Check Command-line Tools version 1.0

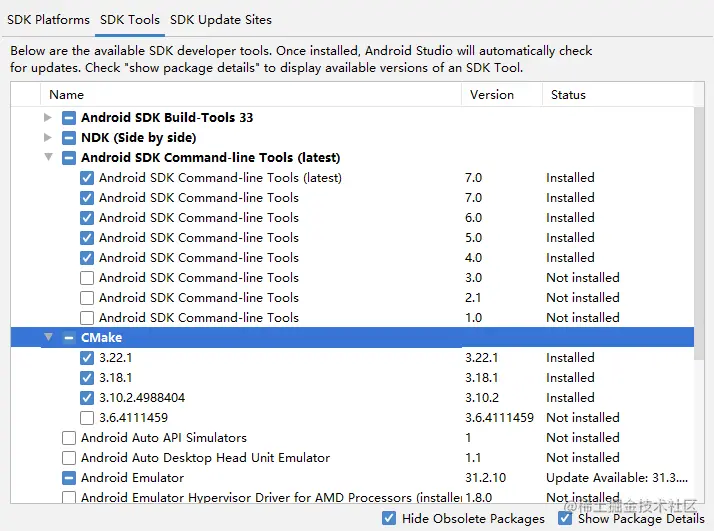click(87, 318)
